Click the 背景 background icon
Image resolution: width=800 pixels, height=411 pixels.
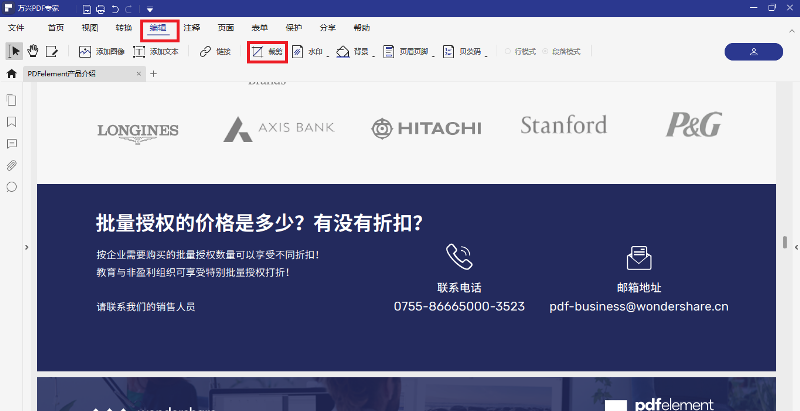pos(343,52)
